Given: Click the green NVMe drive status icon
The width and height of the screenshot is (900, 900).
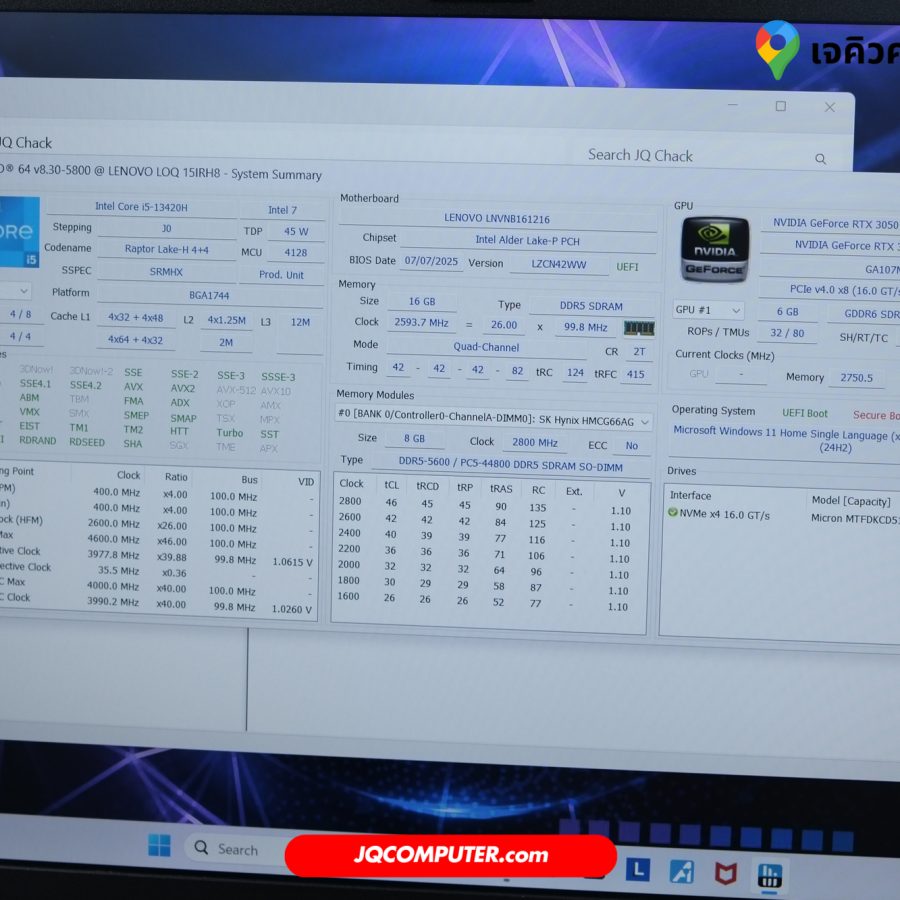Looking at the screenshot, I should pos(673,513).
